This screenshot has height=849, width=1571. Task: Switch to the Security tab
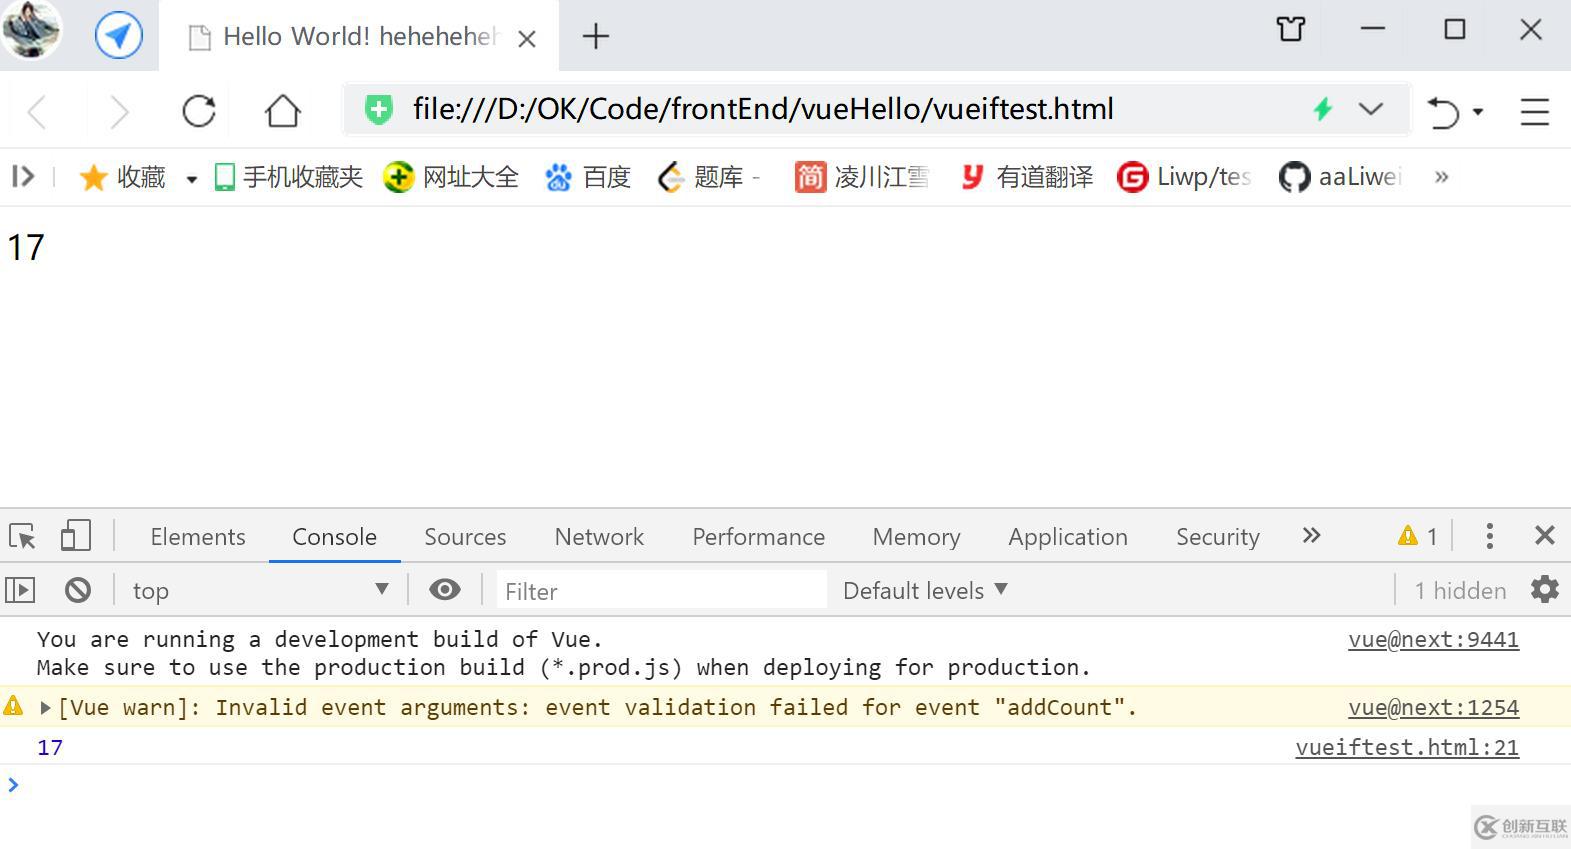click(x=1217, y=537)
